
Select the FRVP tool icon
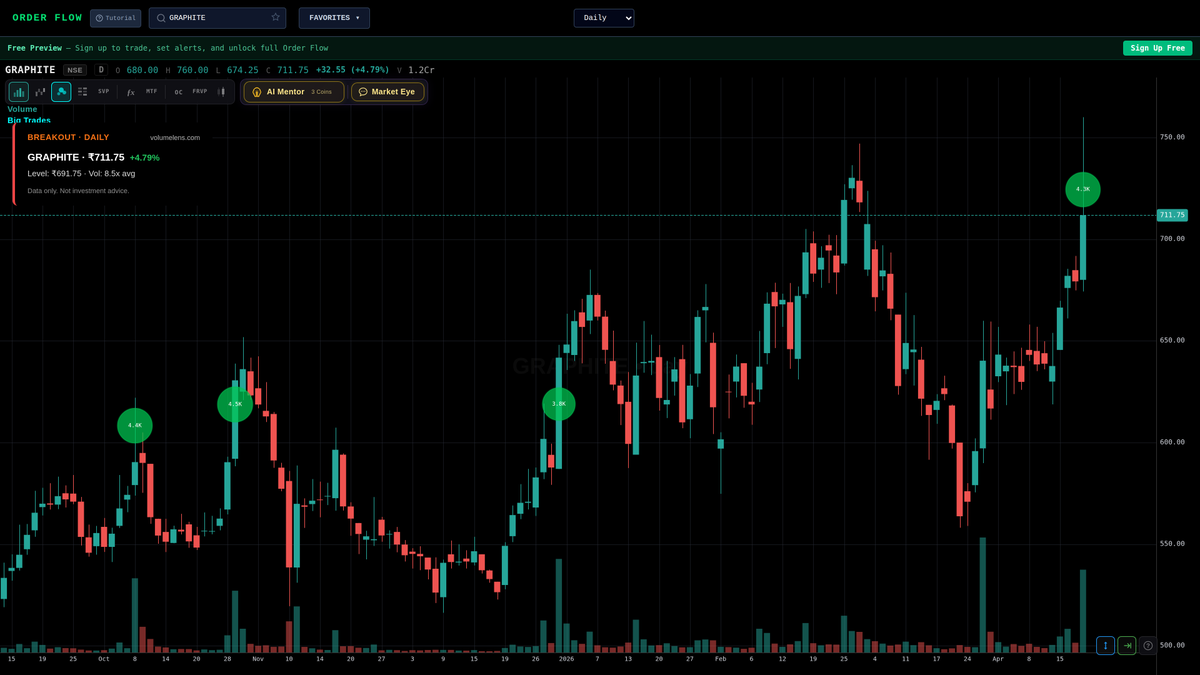tap(199, 91)
